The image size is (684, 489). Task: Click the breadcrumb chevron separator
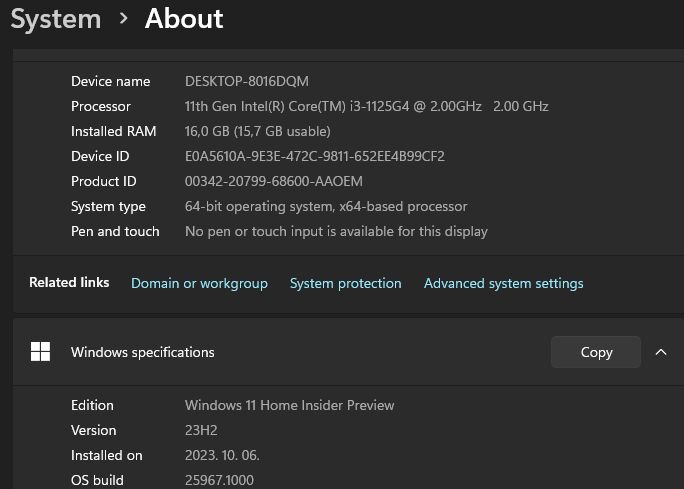coord(124,18)
